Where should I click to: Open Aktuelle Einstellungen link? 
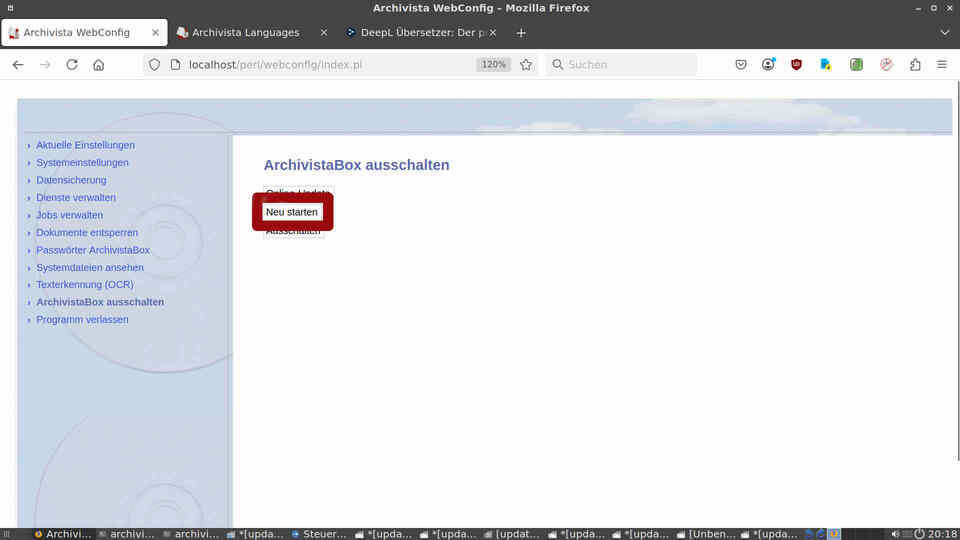(x=85, y=145)
